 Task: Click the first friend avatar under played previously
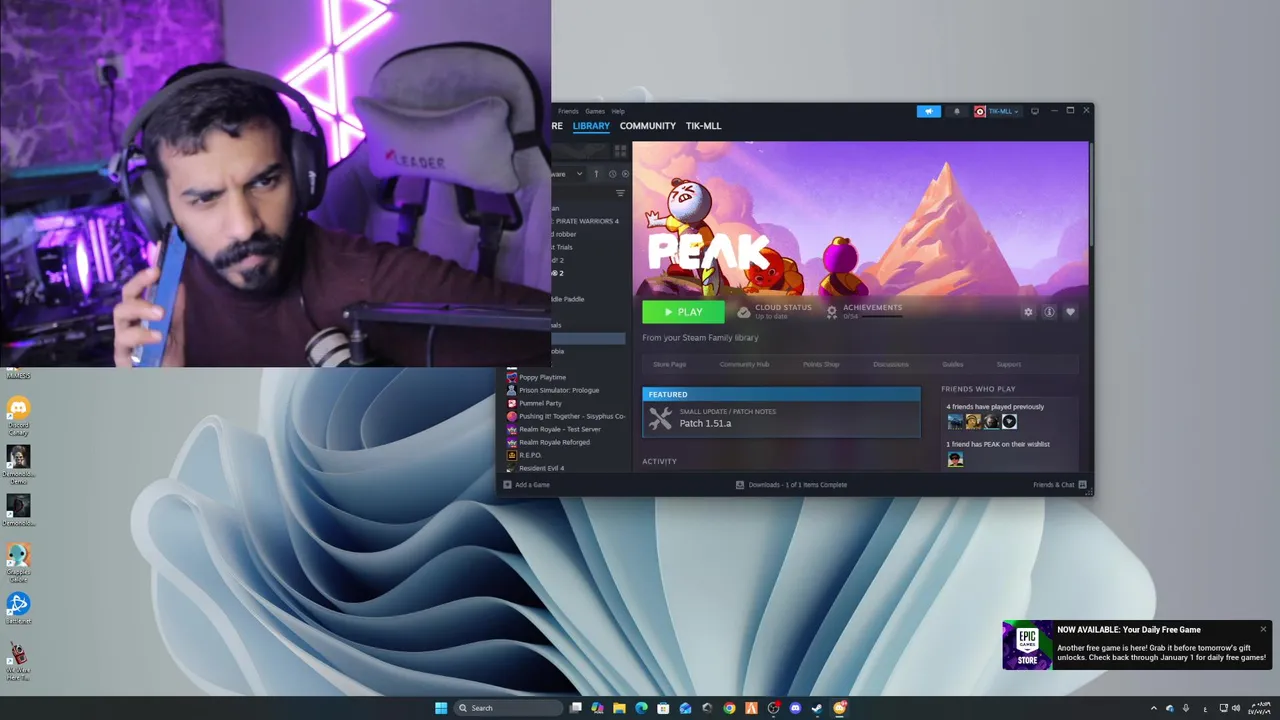pyautogui.click(x=955, y=422)
